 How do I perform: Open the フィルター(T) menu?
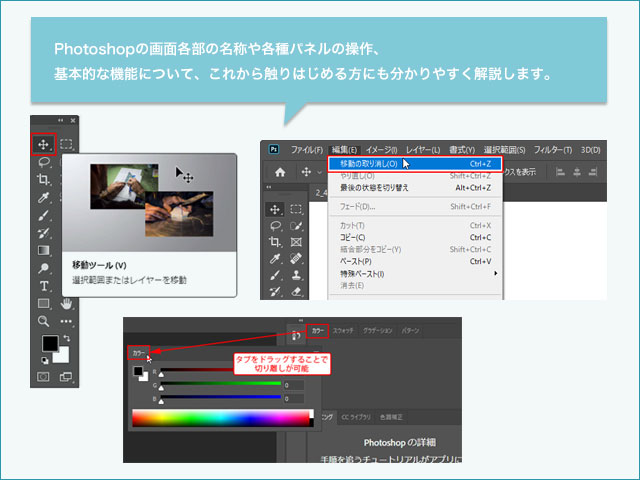pos(553,150)
